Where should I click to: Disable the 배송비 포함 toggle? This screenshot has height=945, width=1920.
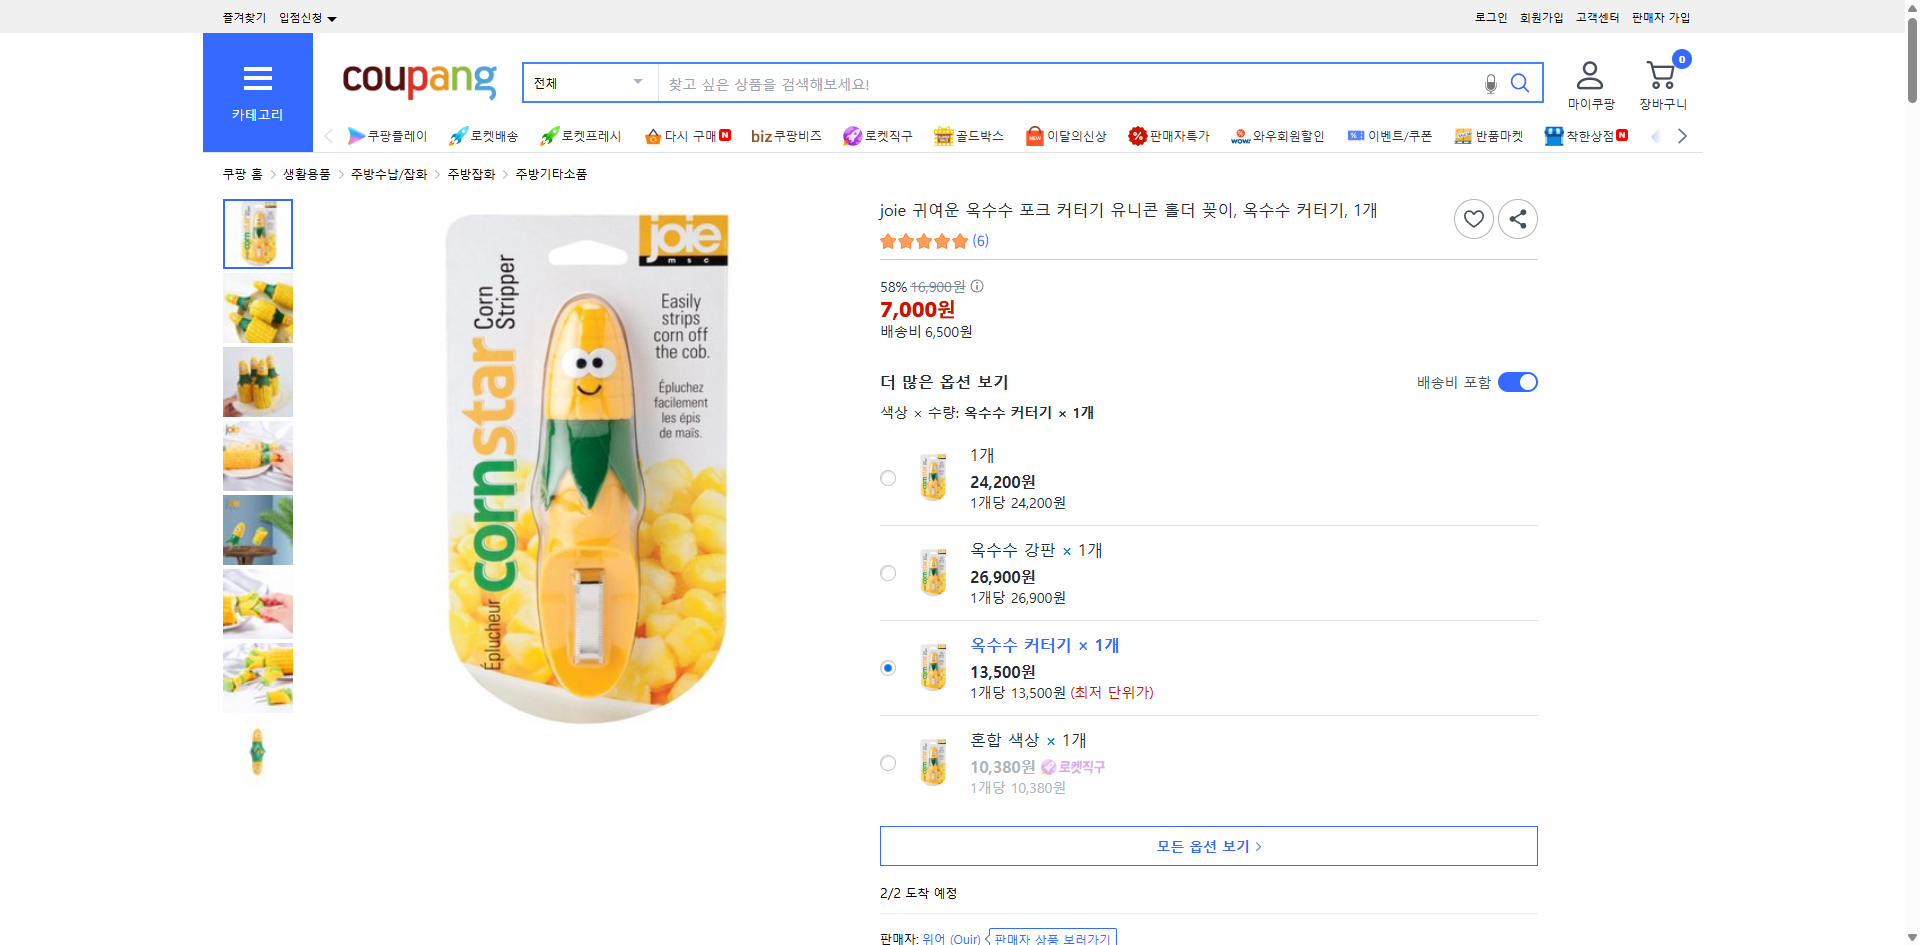tap(1517, 381)
